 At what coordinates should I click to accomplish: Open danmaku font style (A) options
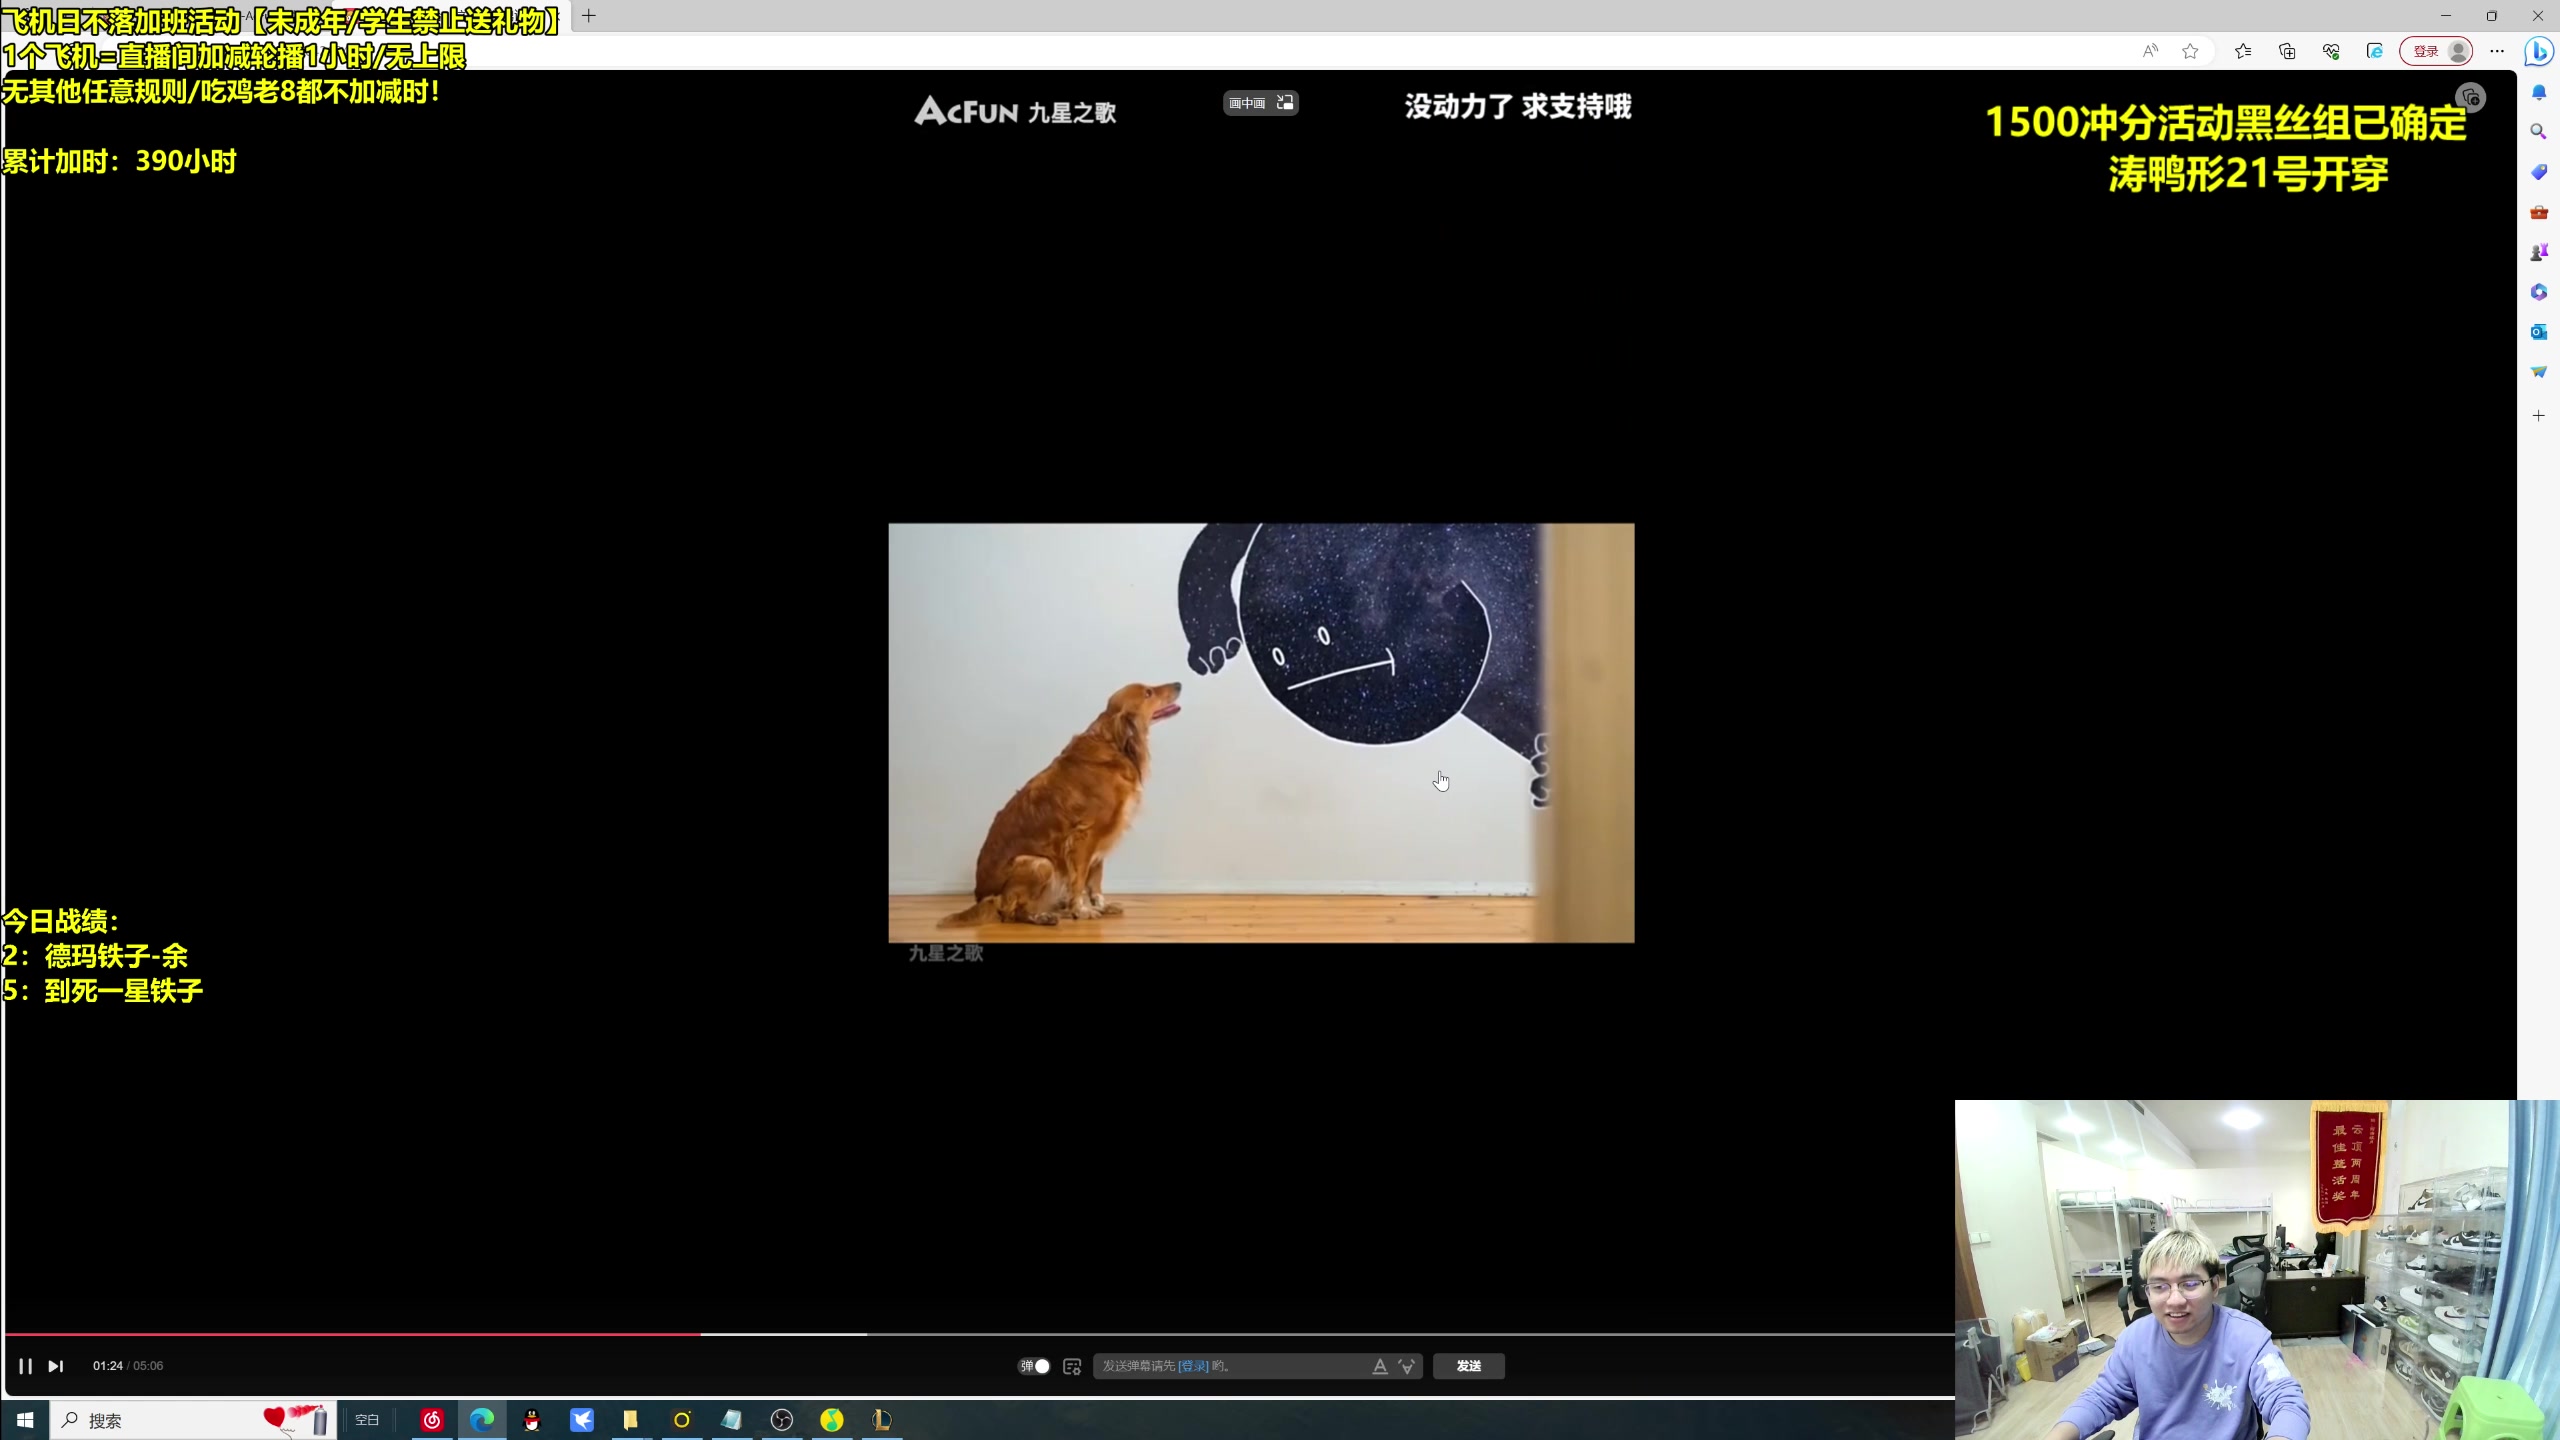pyautogui.click(x=1380, y=1366)
